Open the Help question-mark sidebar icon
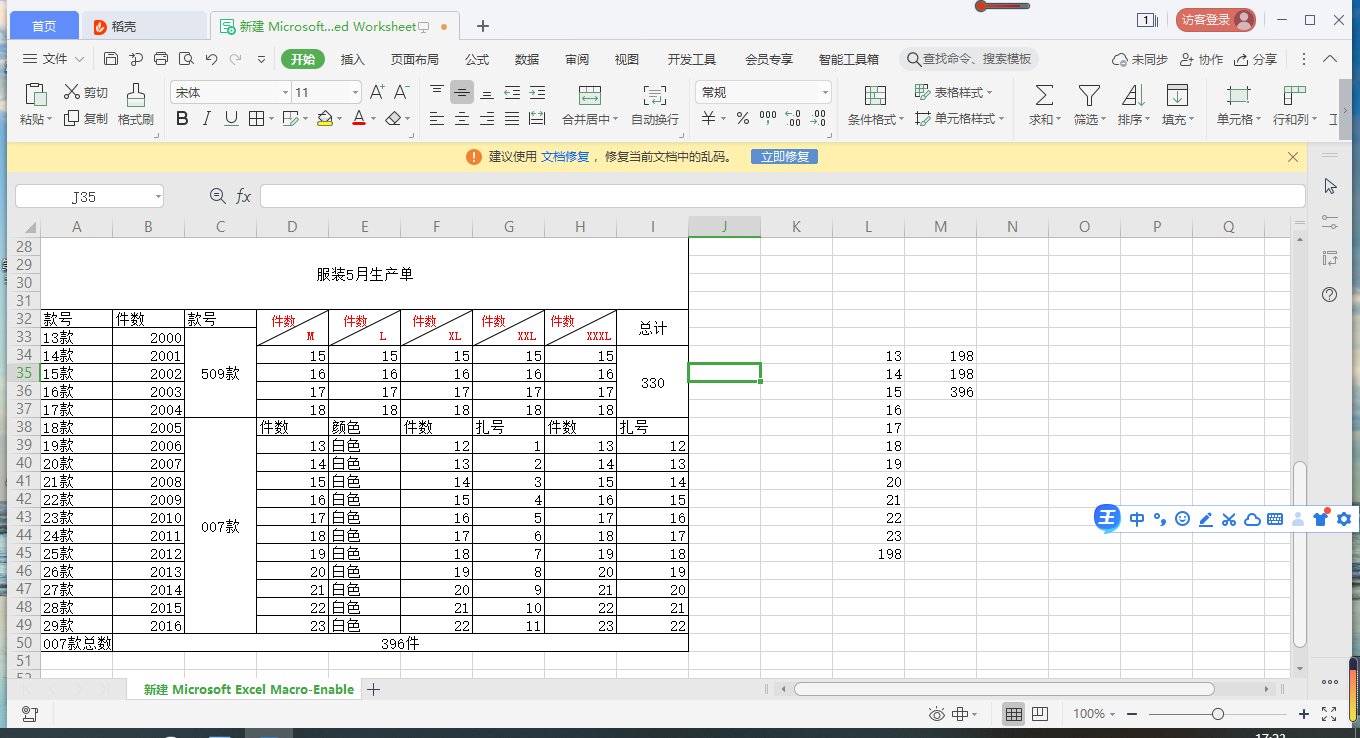Screen dimensions: 1360x738 coord(1329,294)
